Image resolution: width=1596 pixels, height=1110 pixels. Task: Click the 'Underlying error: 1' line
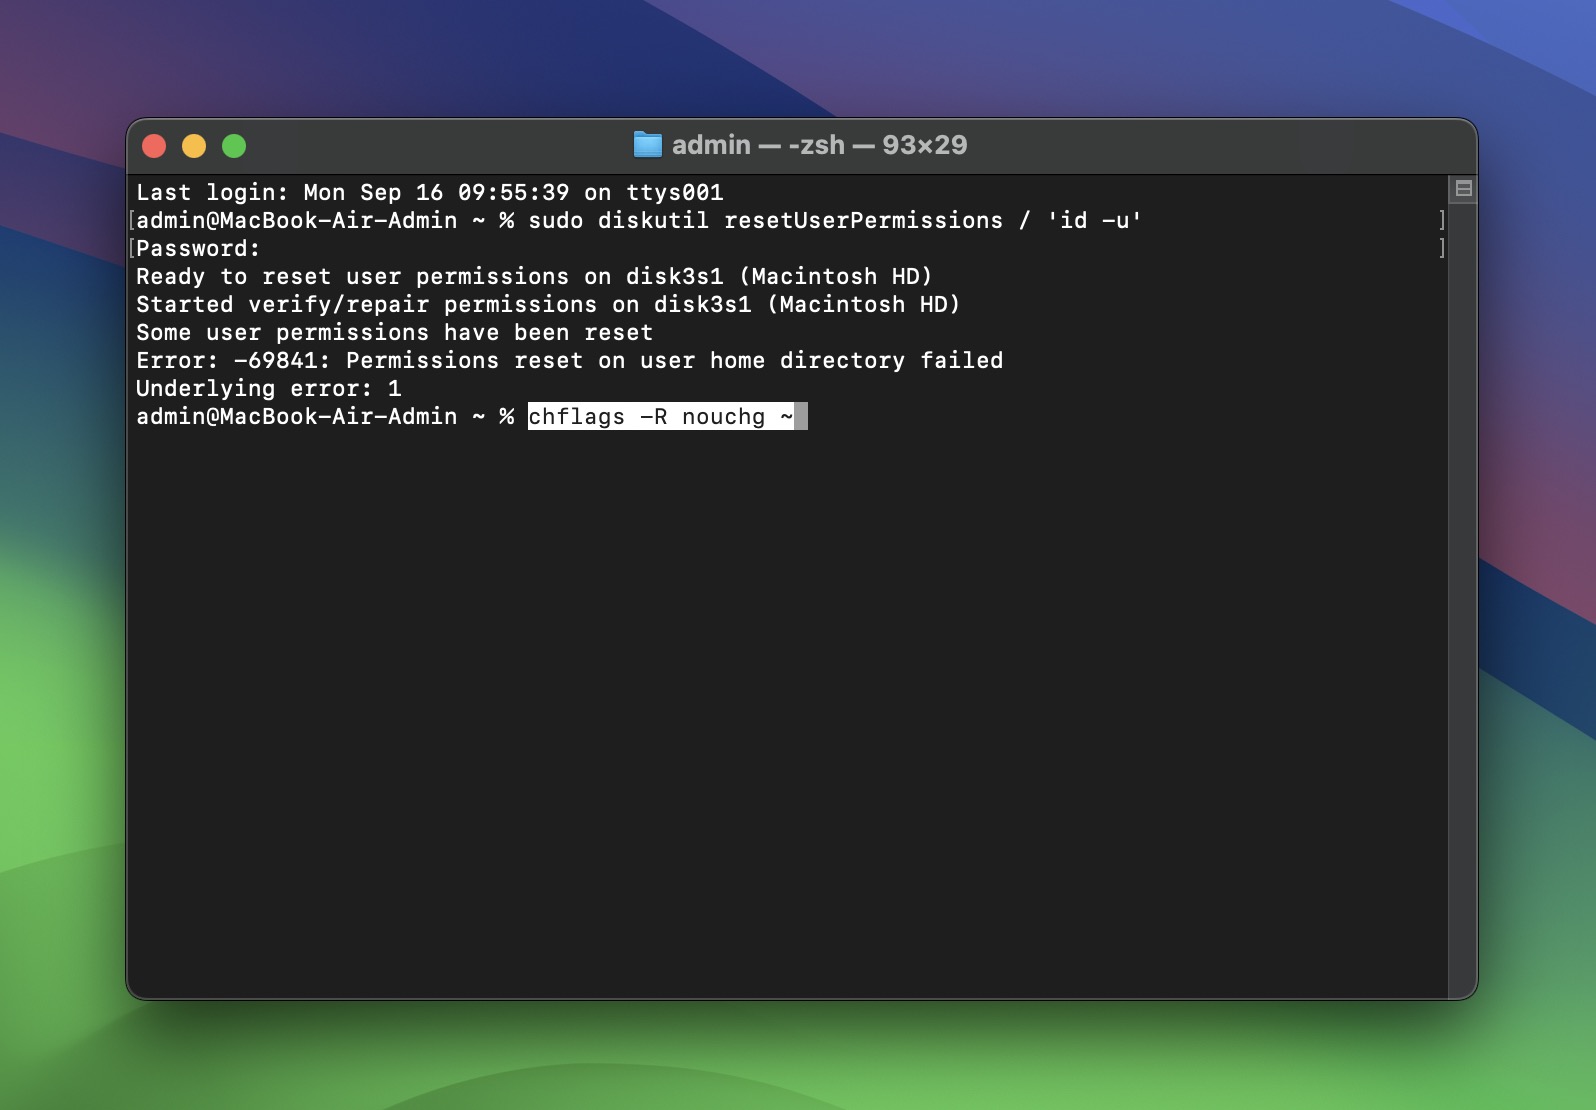coord(268,388)
